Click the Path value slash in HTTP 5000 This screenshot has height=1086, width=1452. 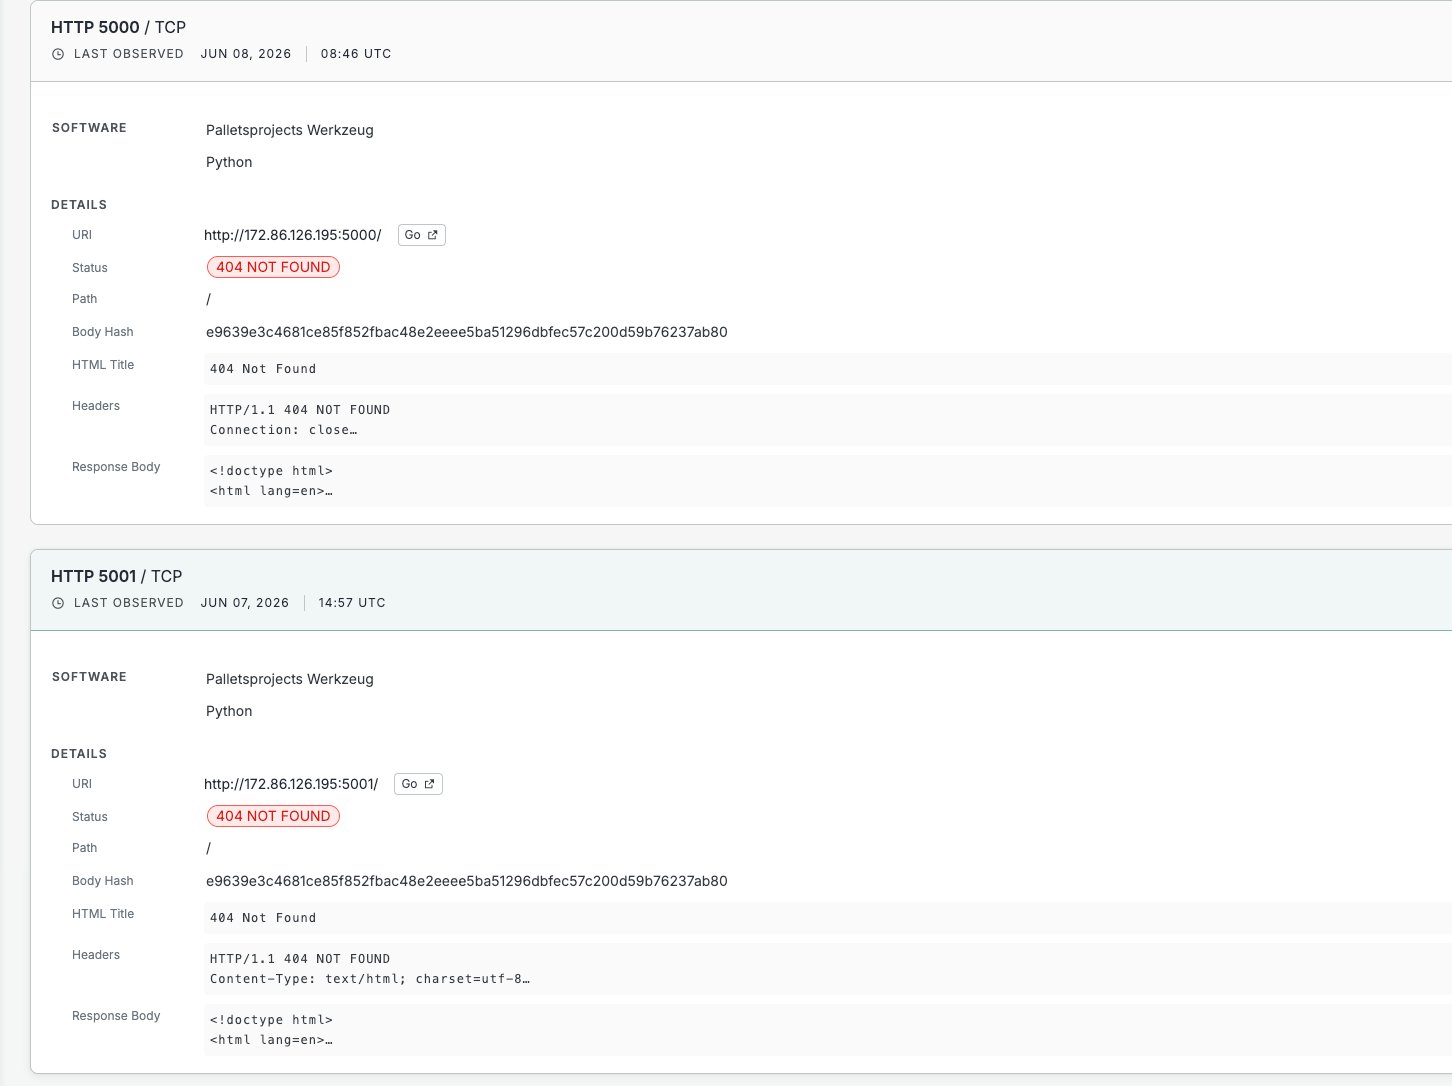[208, 299]
